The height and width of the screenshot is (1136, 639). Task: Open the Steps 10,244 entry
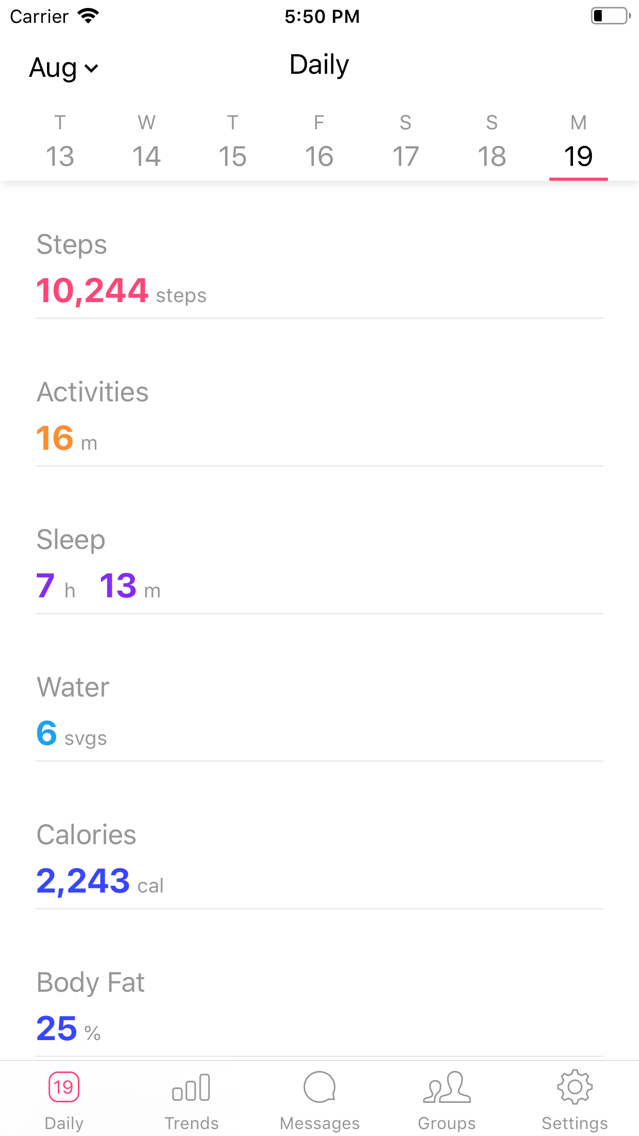pyautogui.click(x=320, y=269)
